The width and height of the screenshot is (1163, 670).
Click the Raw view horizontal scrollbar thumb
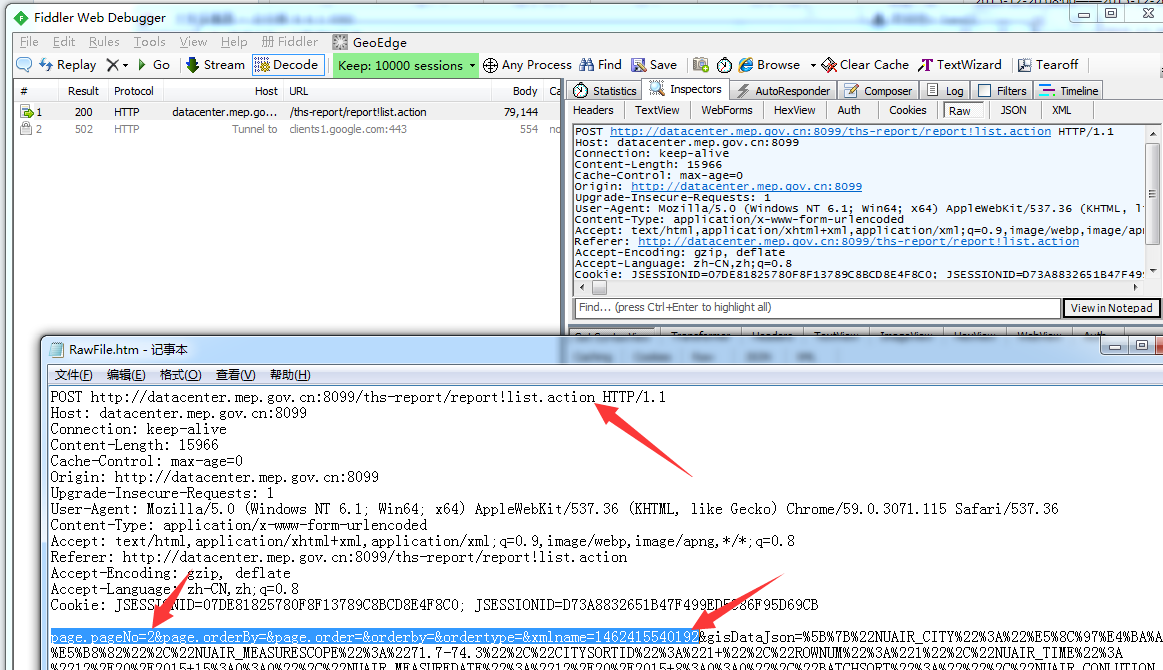(x=599, y=287)
